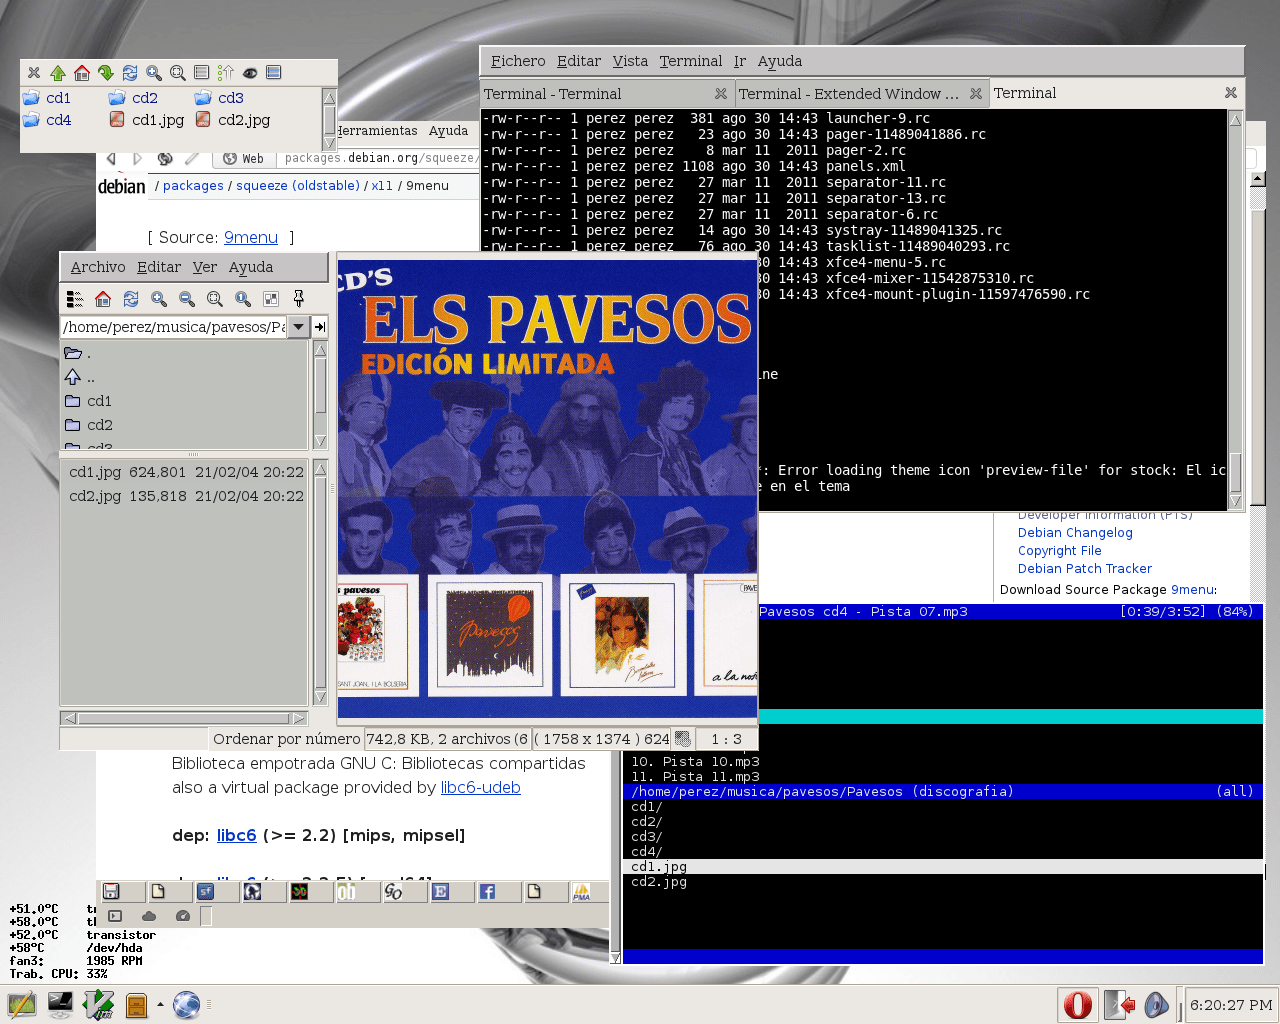Click the green up-arrow parent folder icon
The height and width of the screenshot is (1024, 1280).
58,73
